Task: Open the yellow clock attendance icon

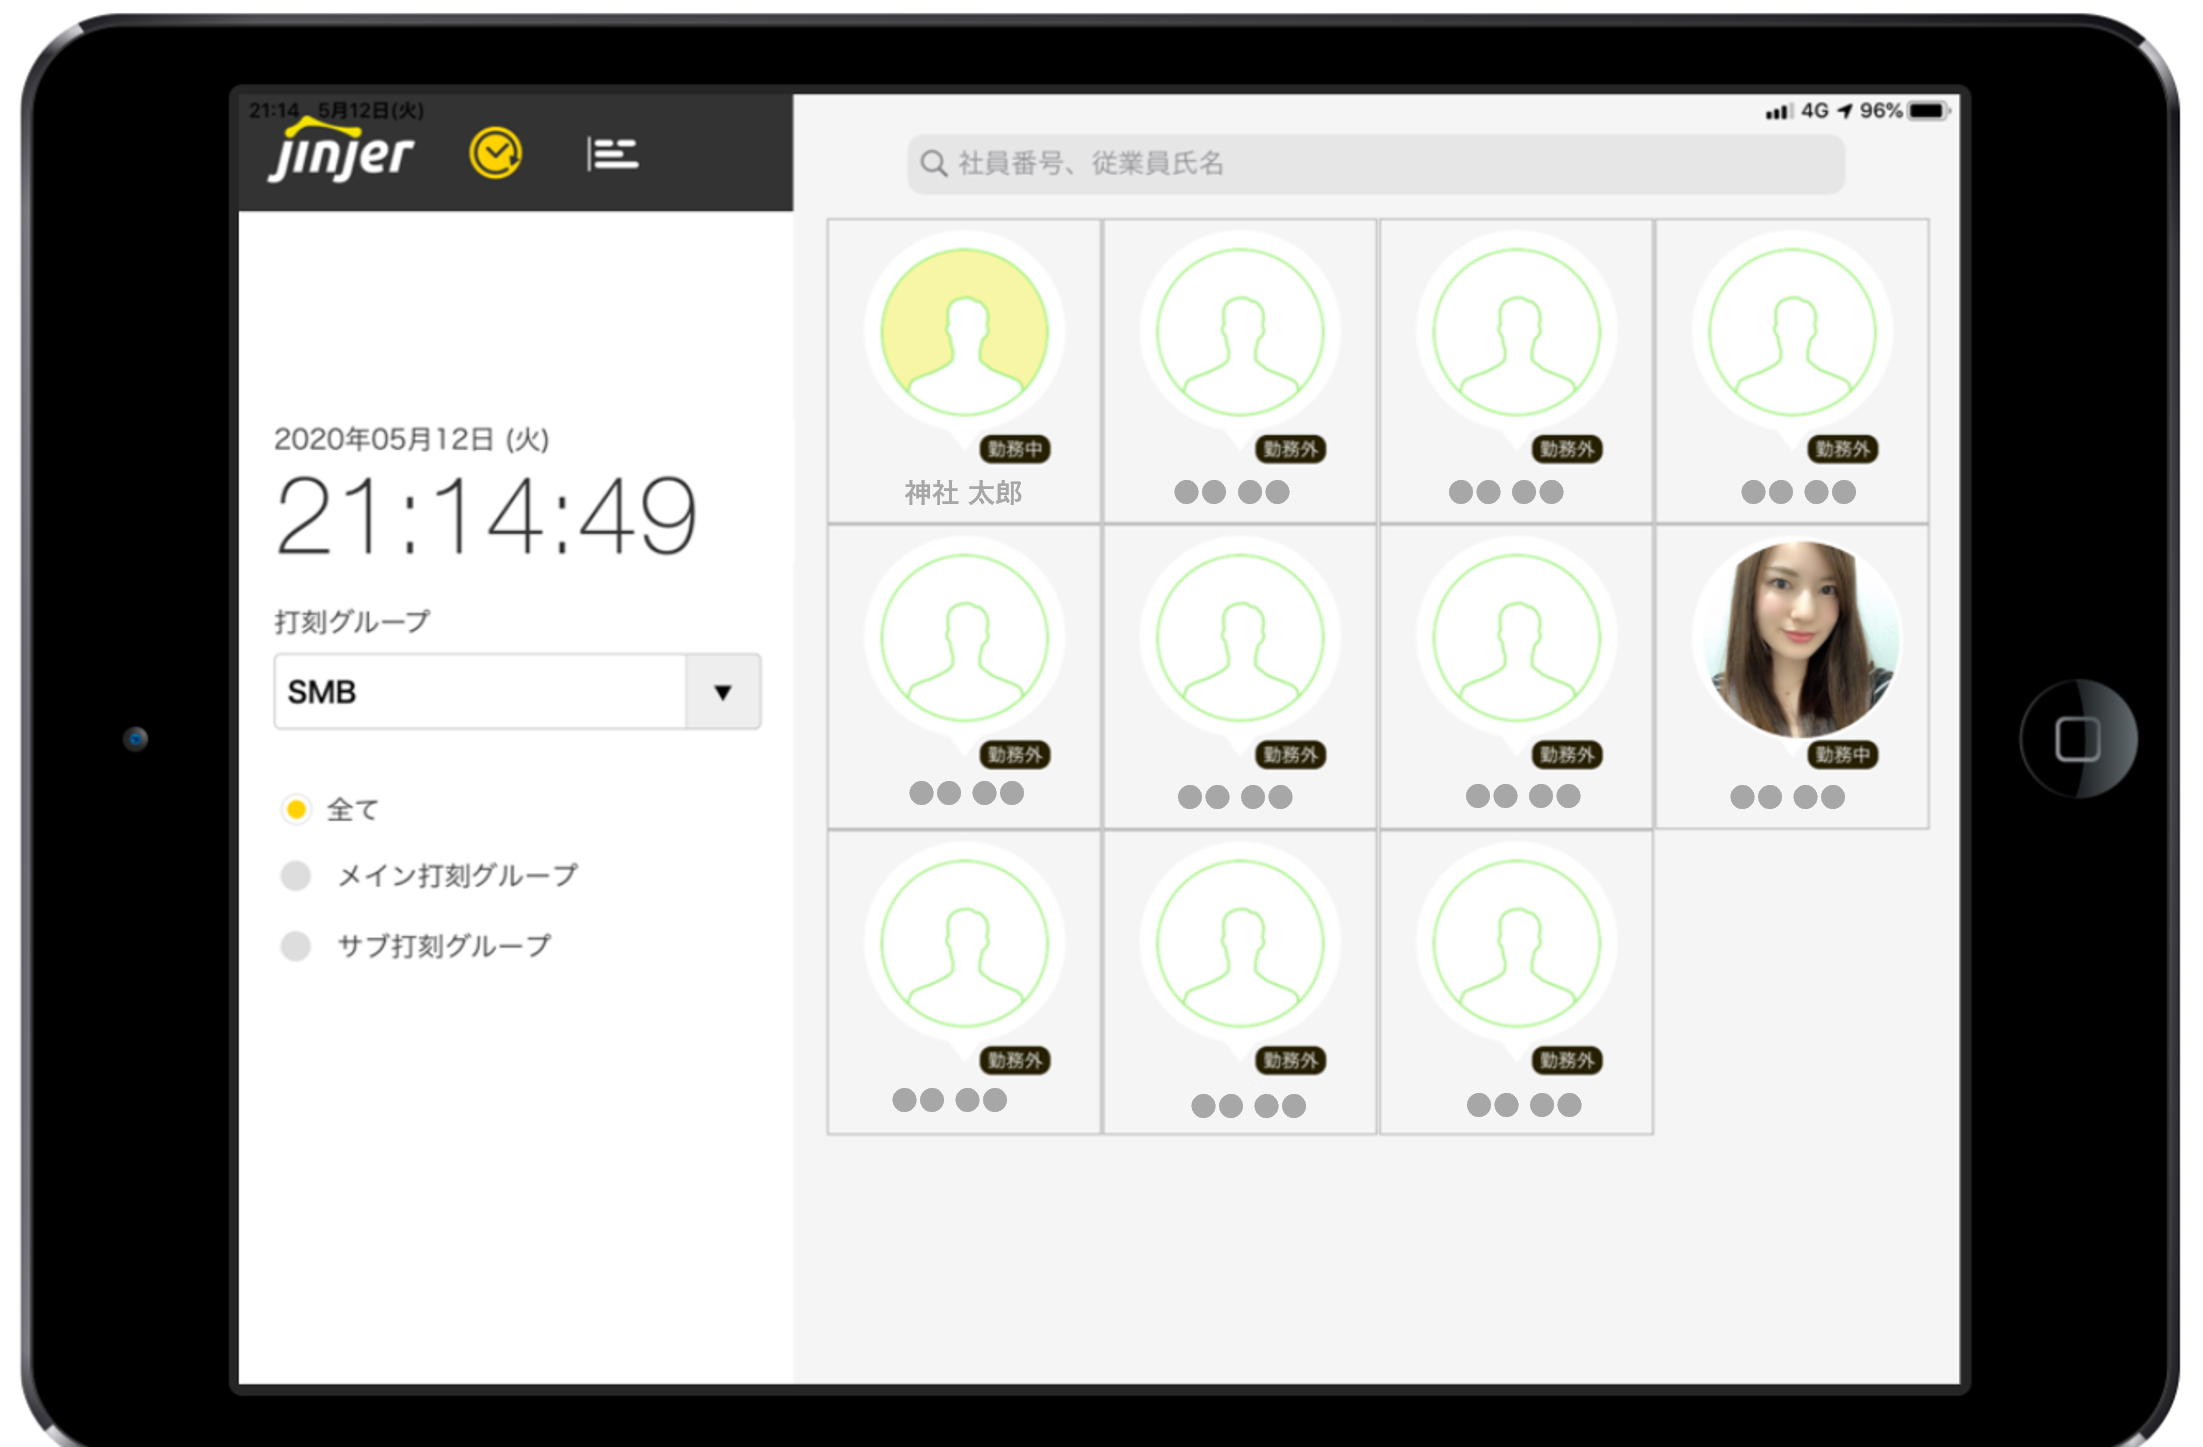Action: click(495, 154)
